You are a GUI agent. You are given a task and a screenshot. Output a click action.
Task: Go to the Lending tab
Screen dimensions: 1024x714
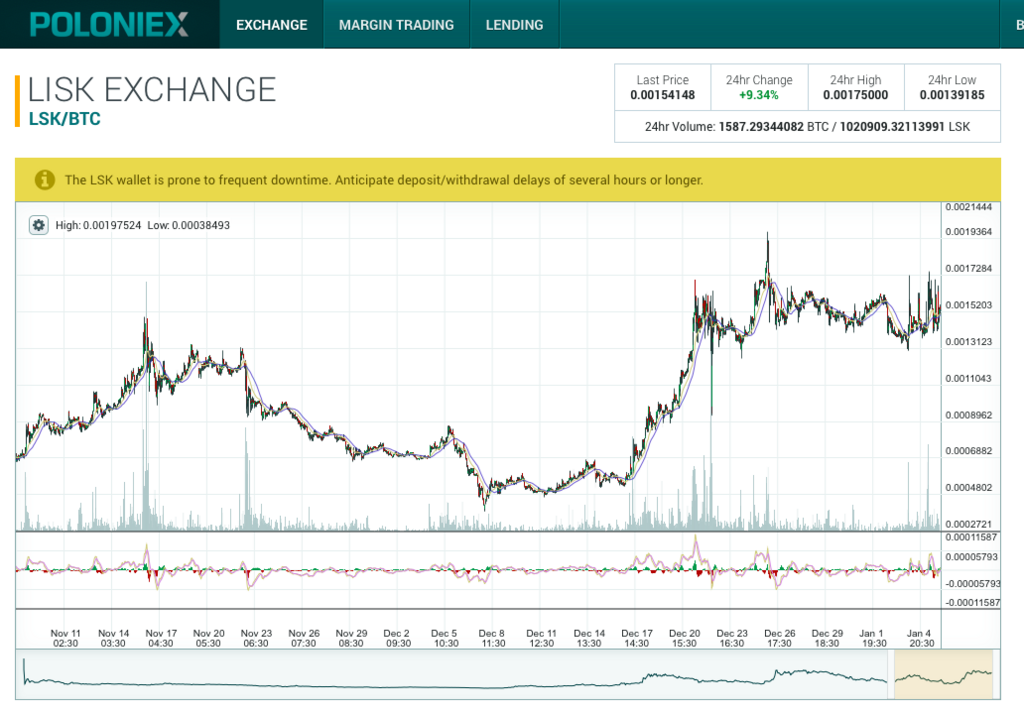click(x=514, y=25)
